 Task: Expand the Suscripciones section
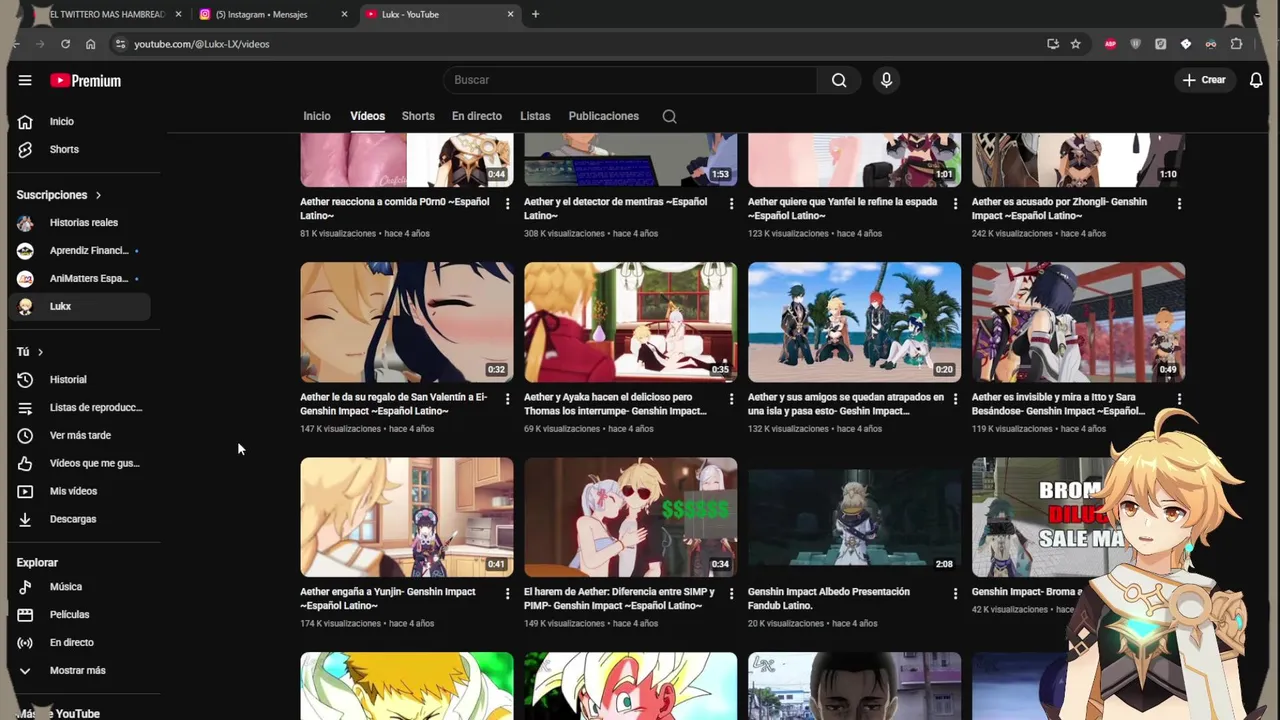click(59, 195)
